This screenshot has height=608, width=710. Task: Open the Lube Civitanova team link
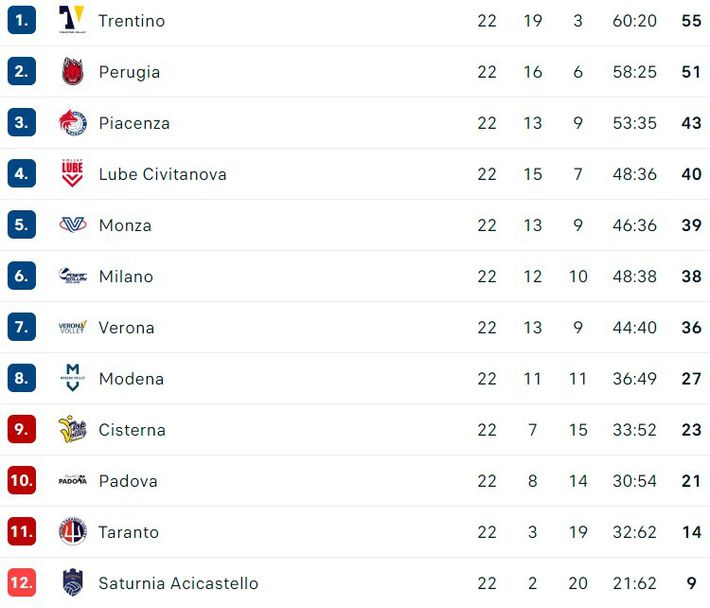(x=162, y=174)
